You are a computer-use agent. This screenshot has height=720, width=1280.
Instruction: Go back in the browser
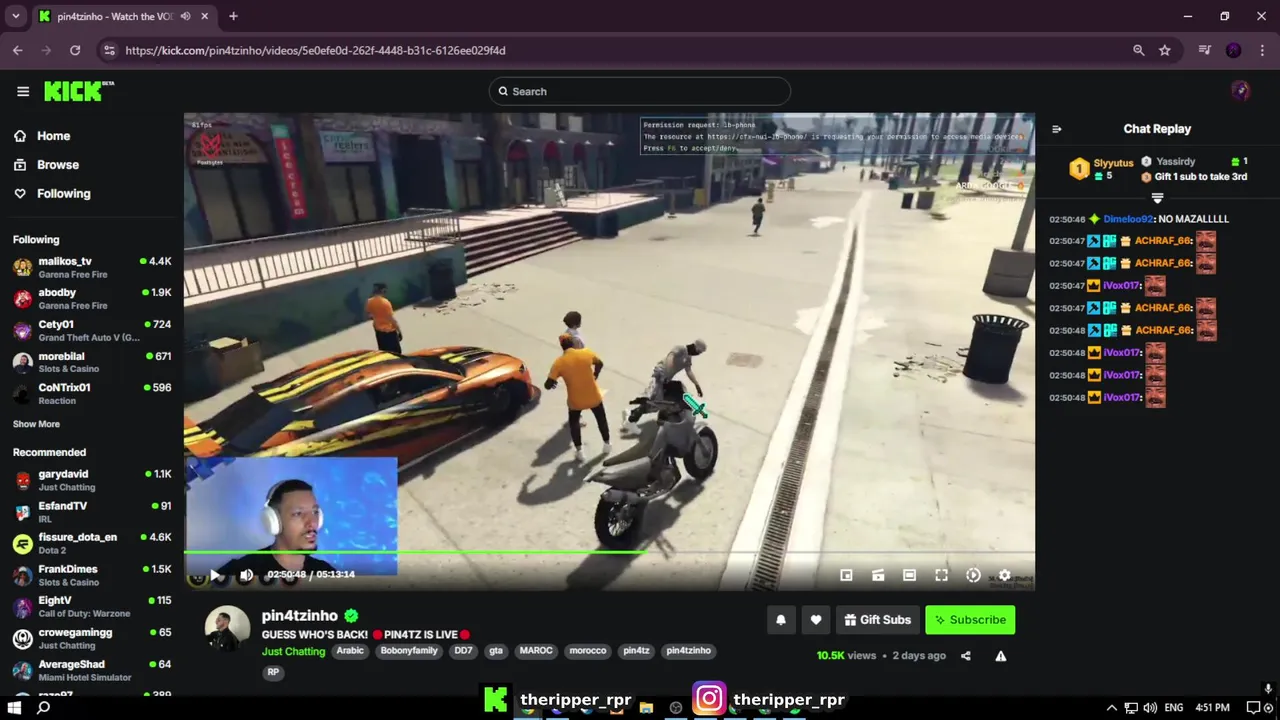(18, 50)
